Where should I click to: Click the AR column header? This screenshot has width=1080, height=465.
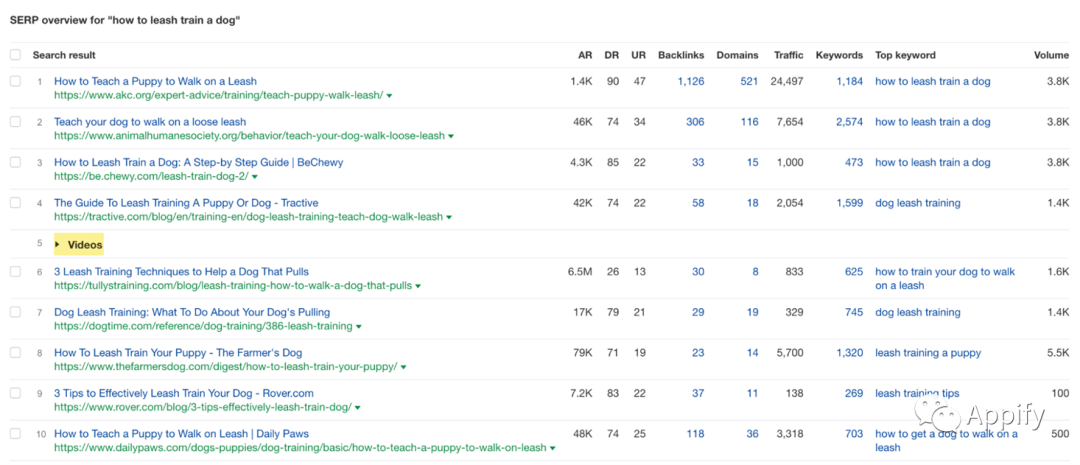coord(585,55)
